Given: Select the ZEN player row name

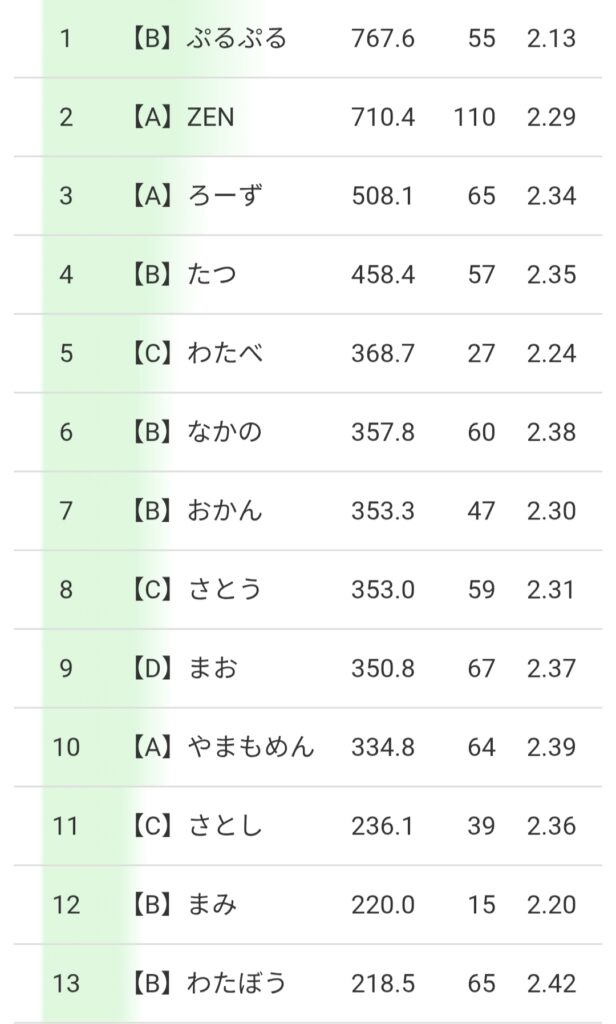Looking at the screenshot, I should 210,118.
